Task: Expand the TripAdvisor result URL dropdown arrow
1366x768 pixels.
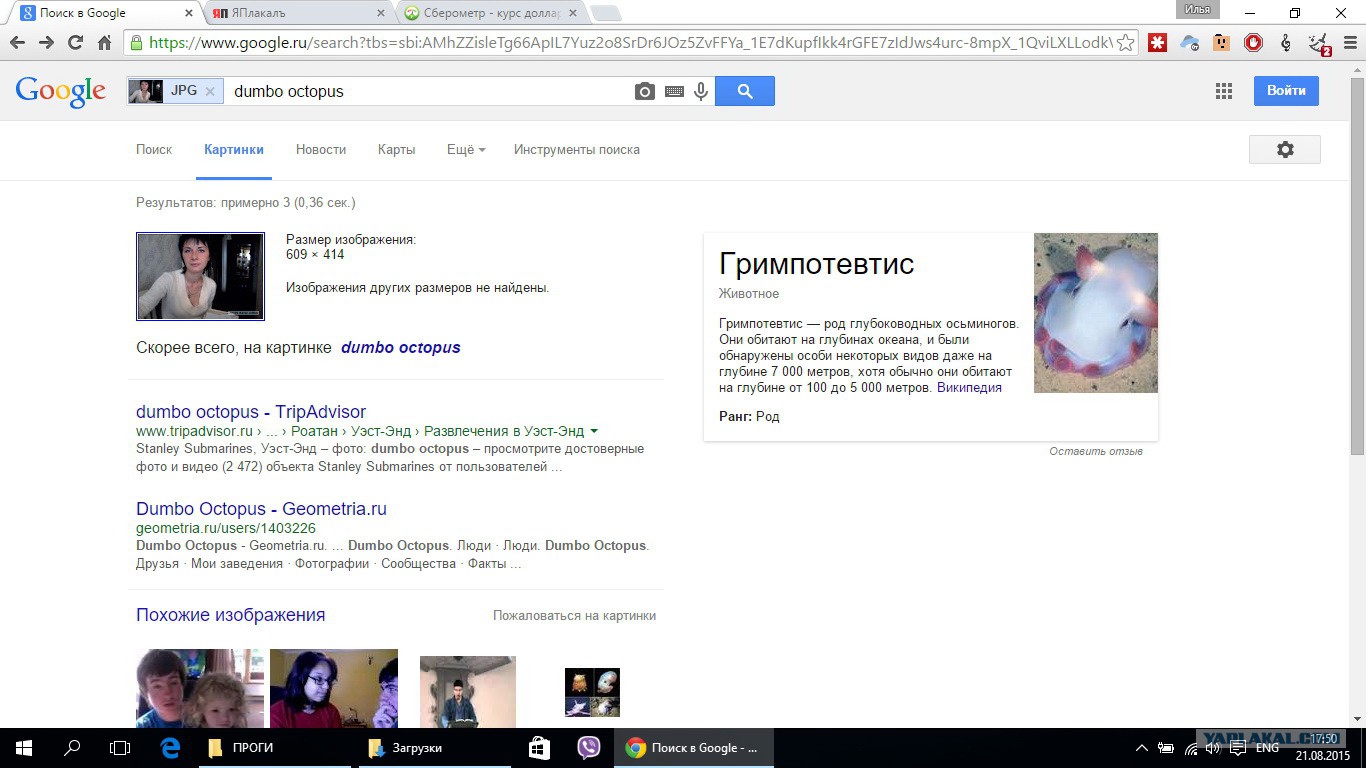Action: pyautogui.click(x=594, y=431)
